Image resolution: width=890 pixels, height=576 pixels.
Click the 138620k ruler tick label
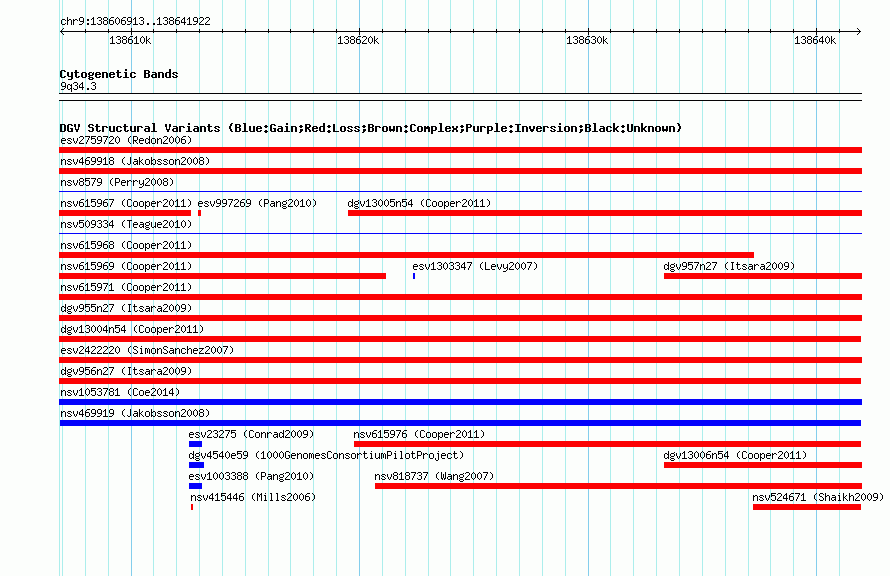358,40
